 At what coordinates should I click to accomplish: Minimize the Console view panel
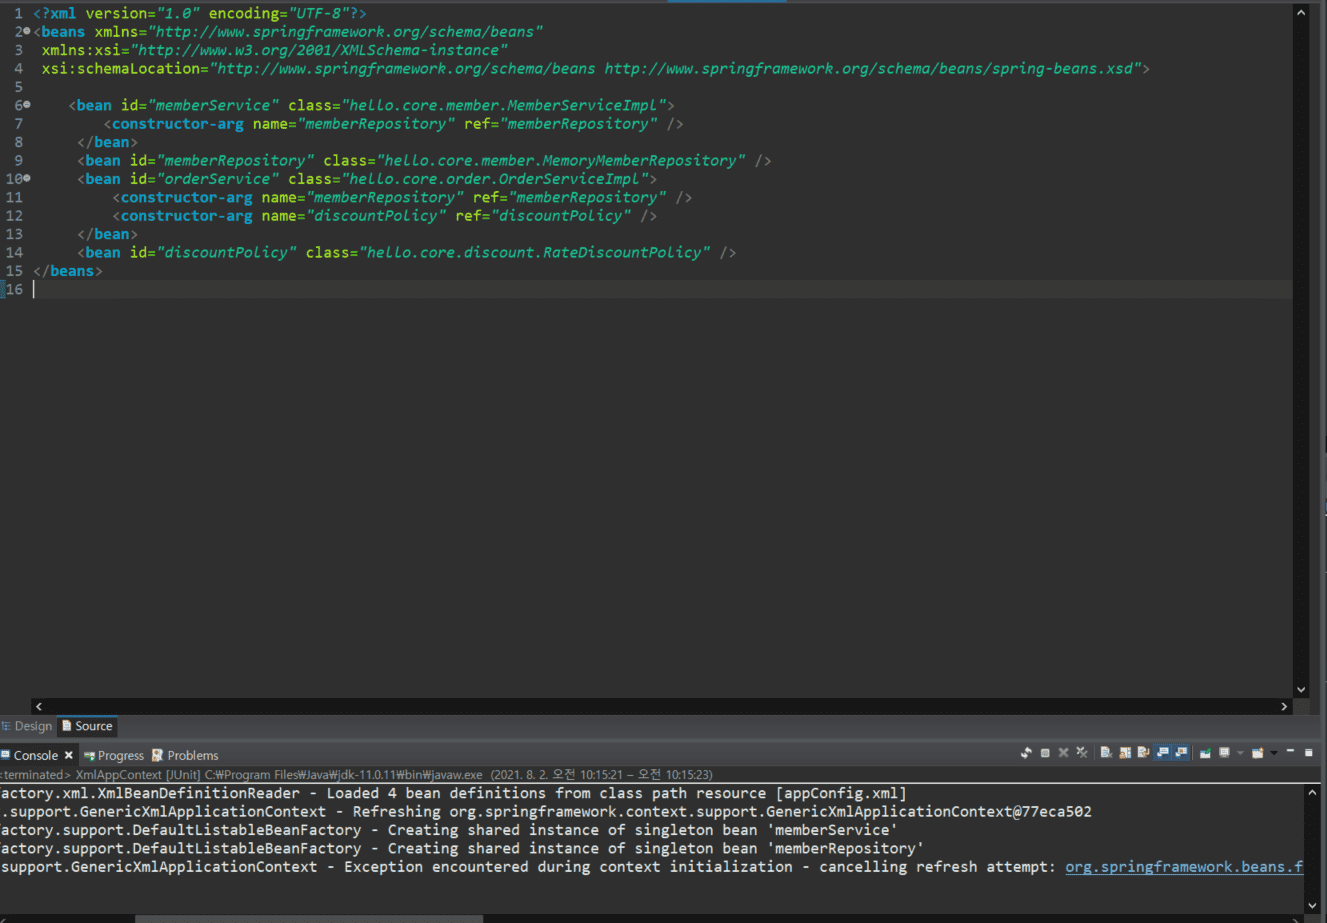coord(1290,752)
